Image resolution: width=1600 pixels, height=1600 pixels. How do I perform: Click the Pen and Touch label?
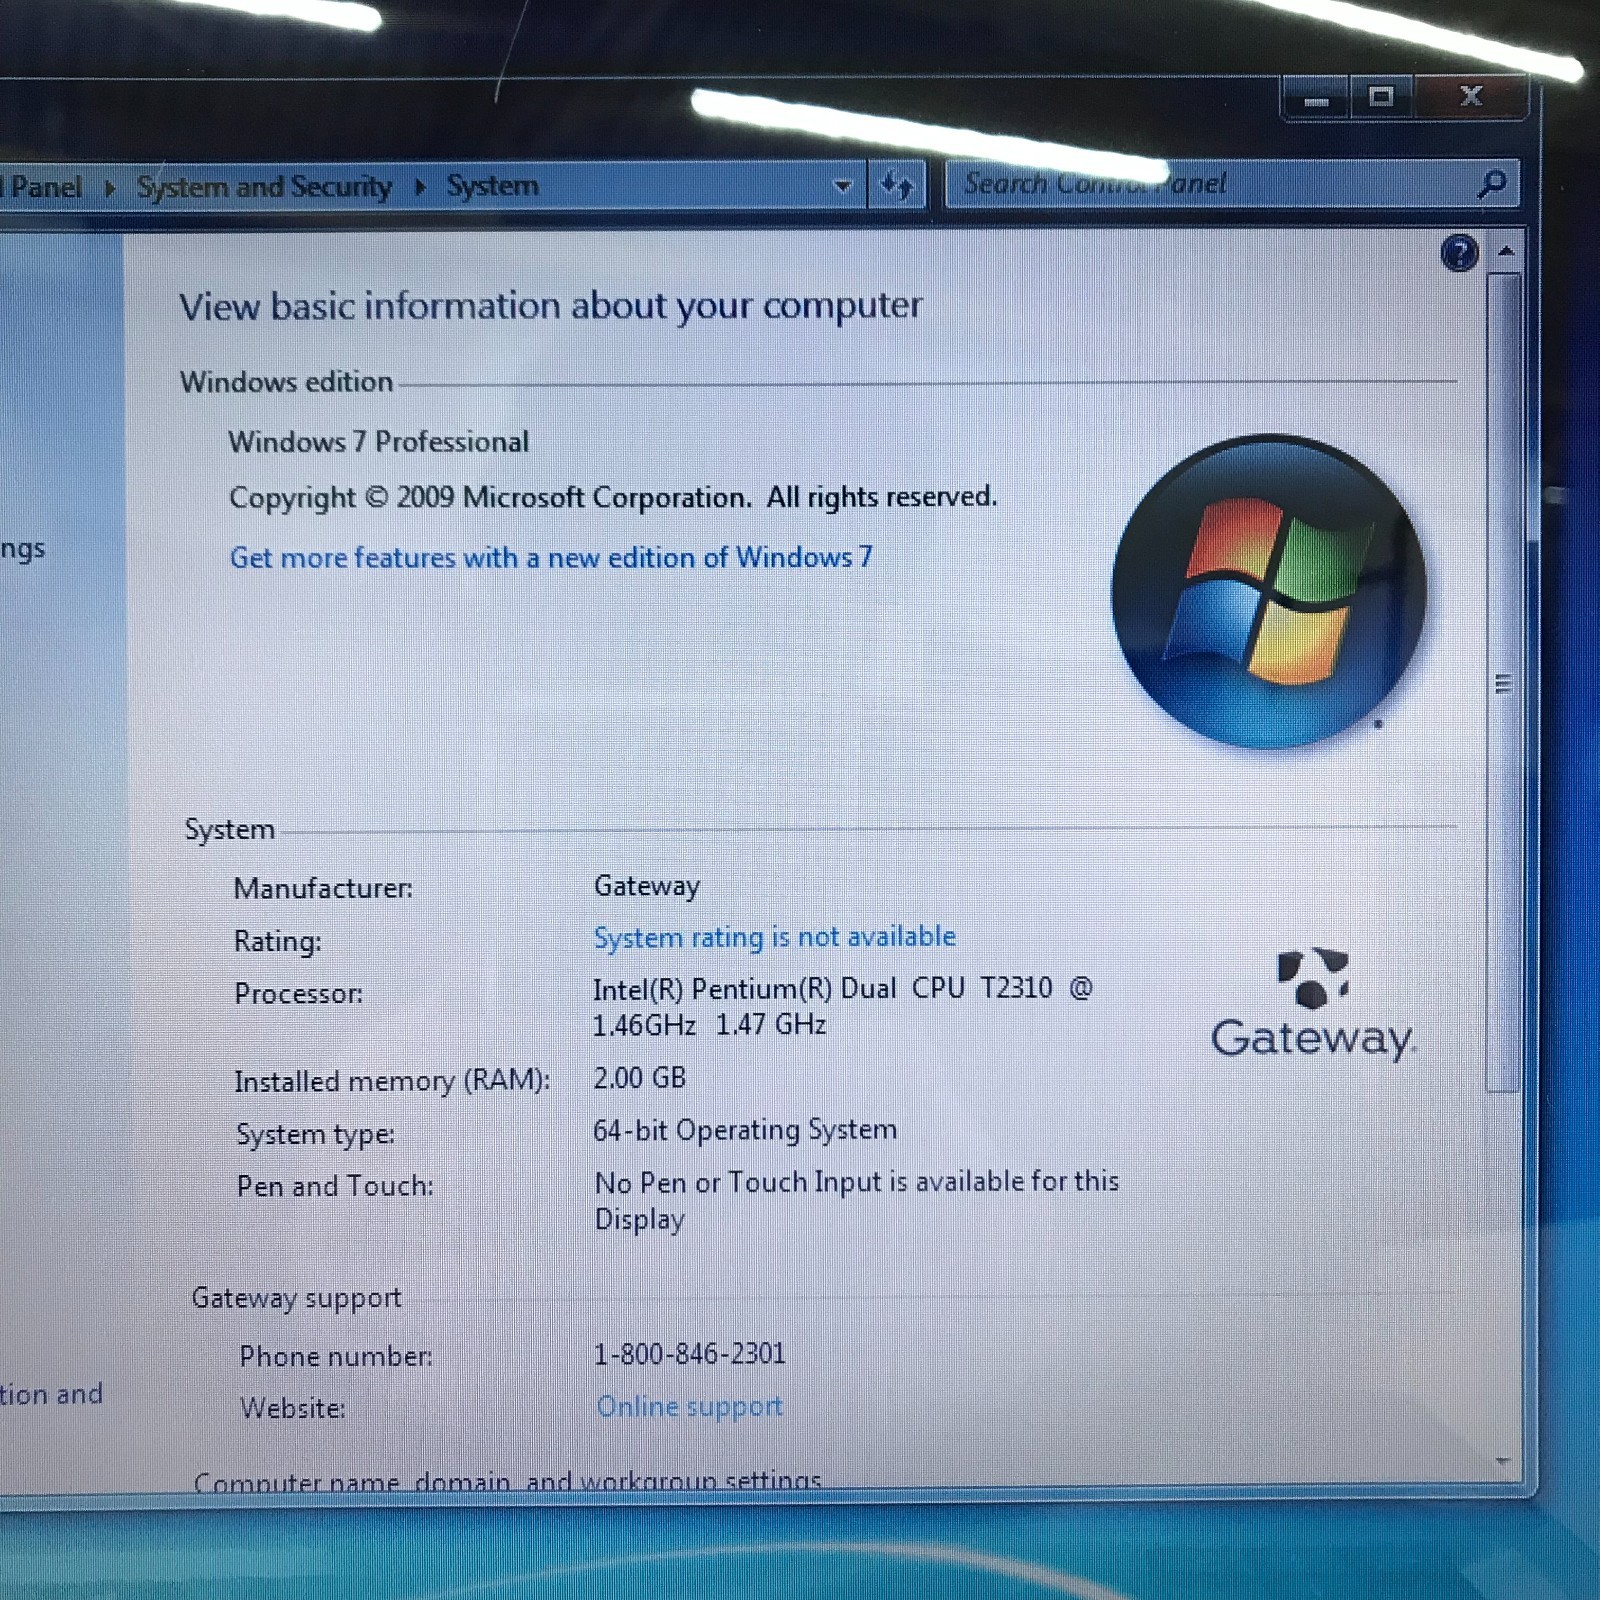(x=335, y=1186)
